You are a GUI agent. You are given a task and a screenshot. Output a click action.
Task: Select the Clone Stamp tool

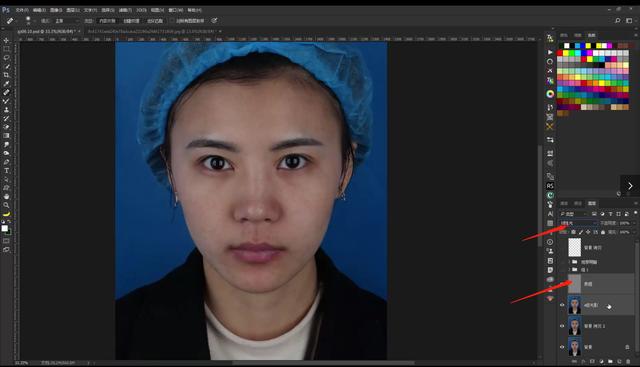pyautogui.click(x=6, y=110)
